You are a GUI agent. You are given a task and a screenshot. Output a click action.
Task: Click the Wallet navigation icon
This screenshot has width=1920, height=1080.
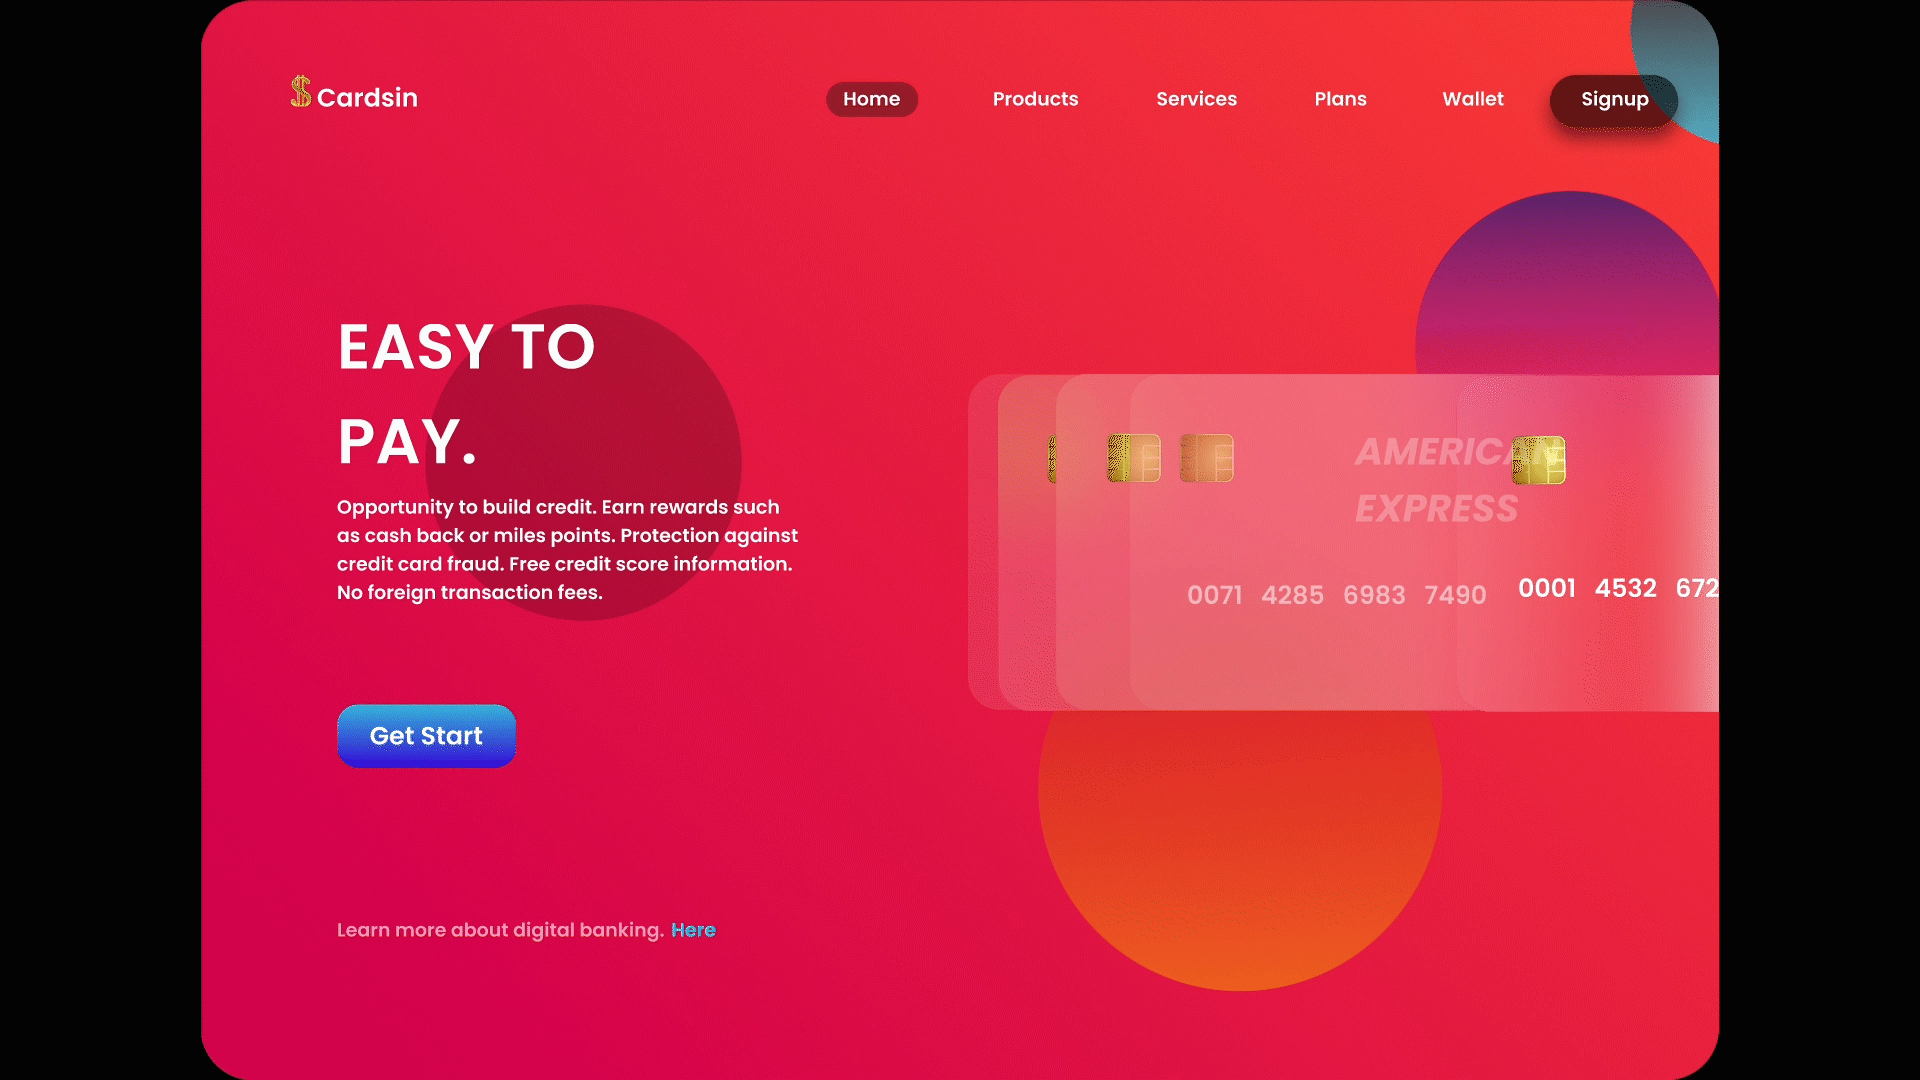click(1473, 99)
